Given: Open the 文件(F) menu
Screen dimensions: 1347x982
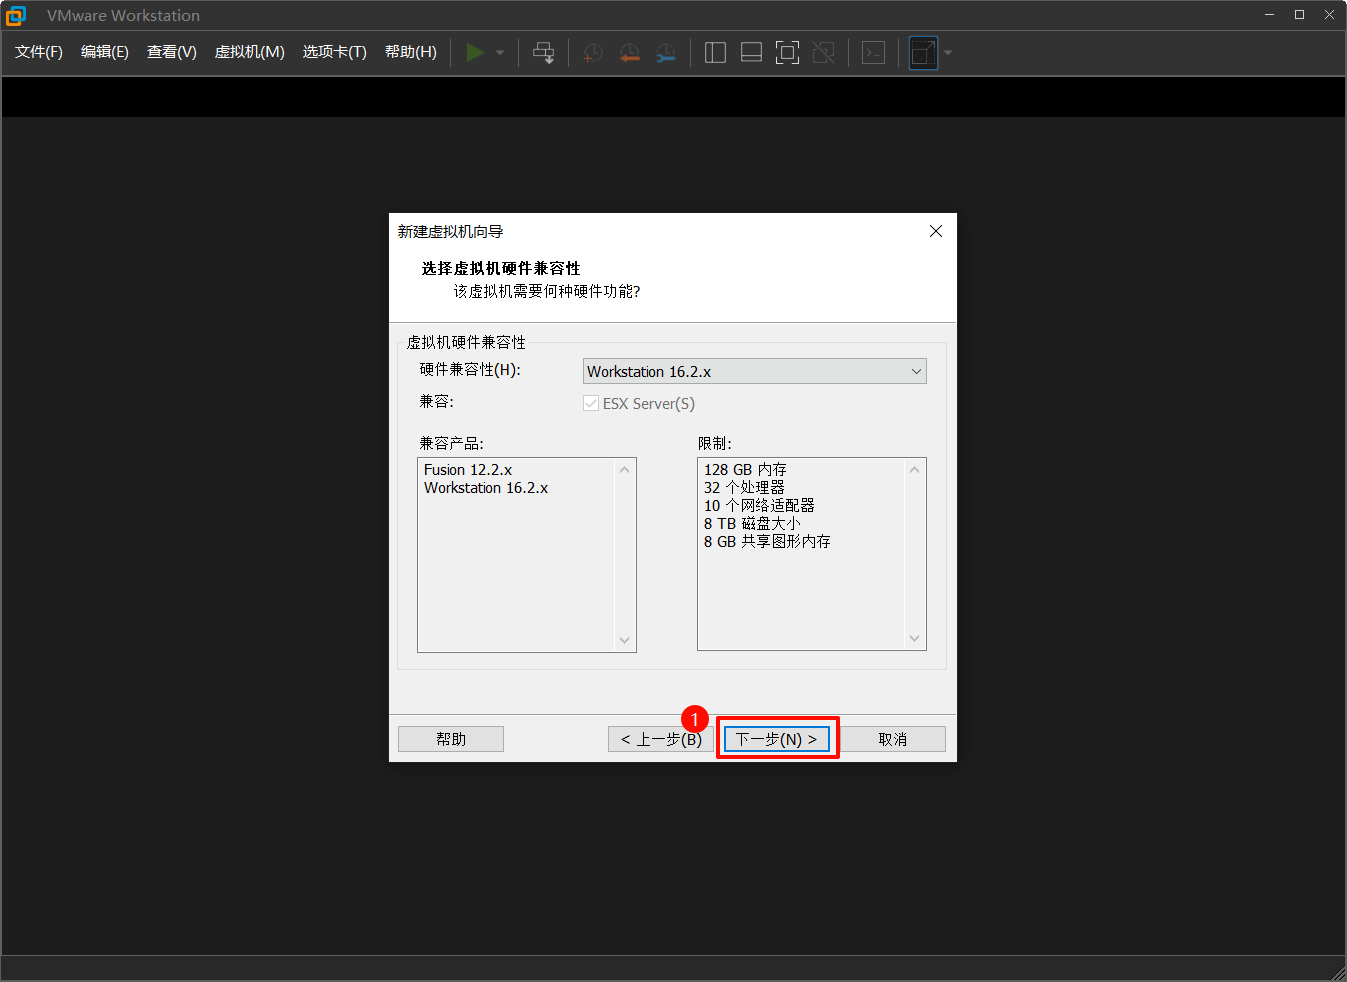Looking at the screenshot, I should (x=39, y=52).
